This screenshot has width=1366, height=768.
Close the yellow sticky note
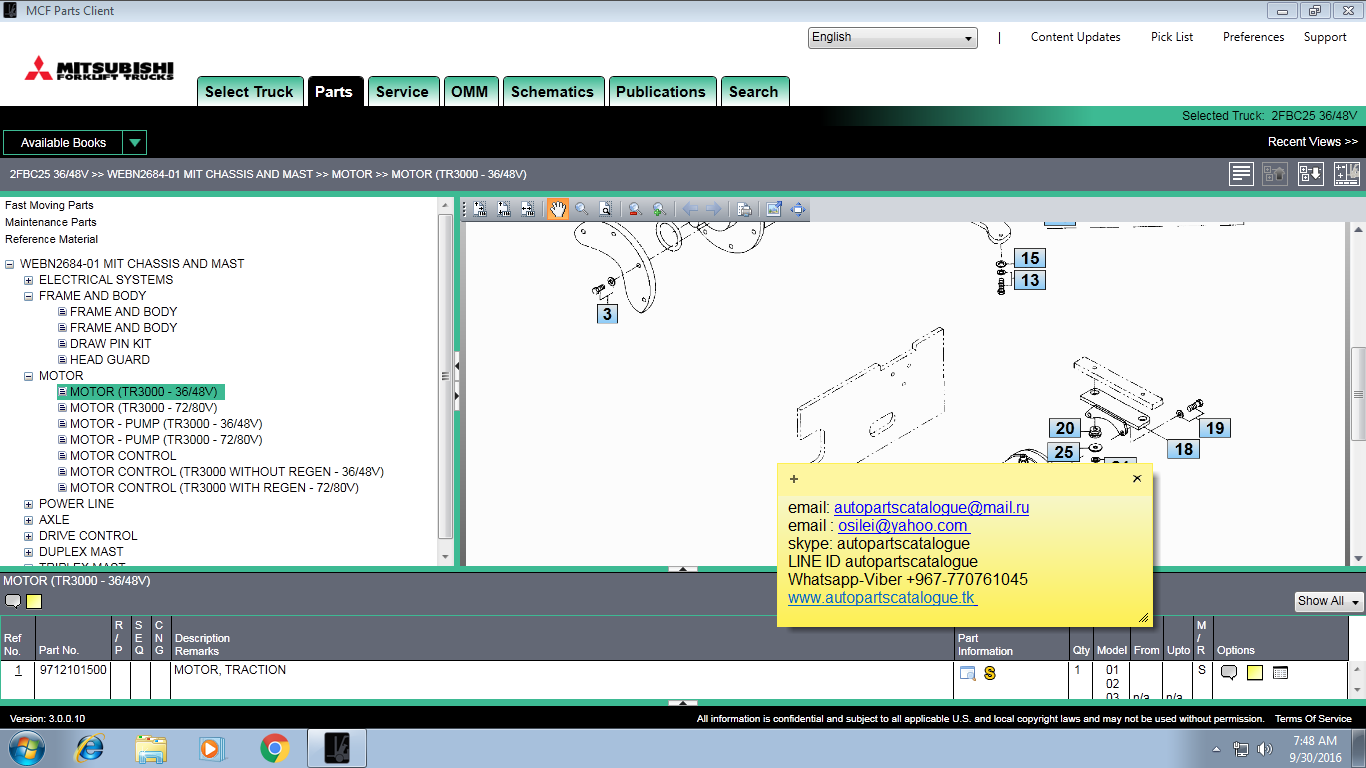(1137, 479)
